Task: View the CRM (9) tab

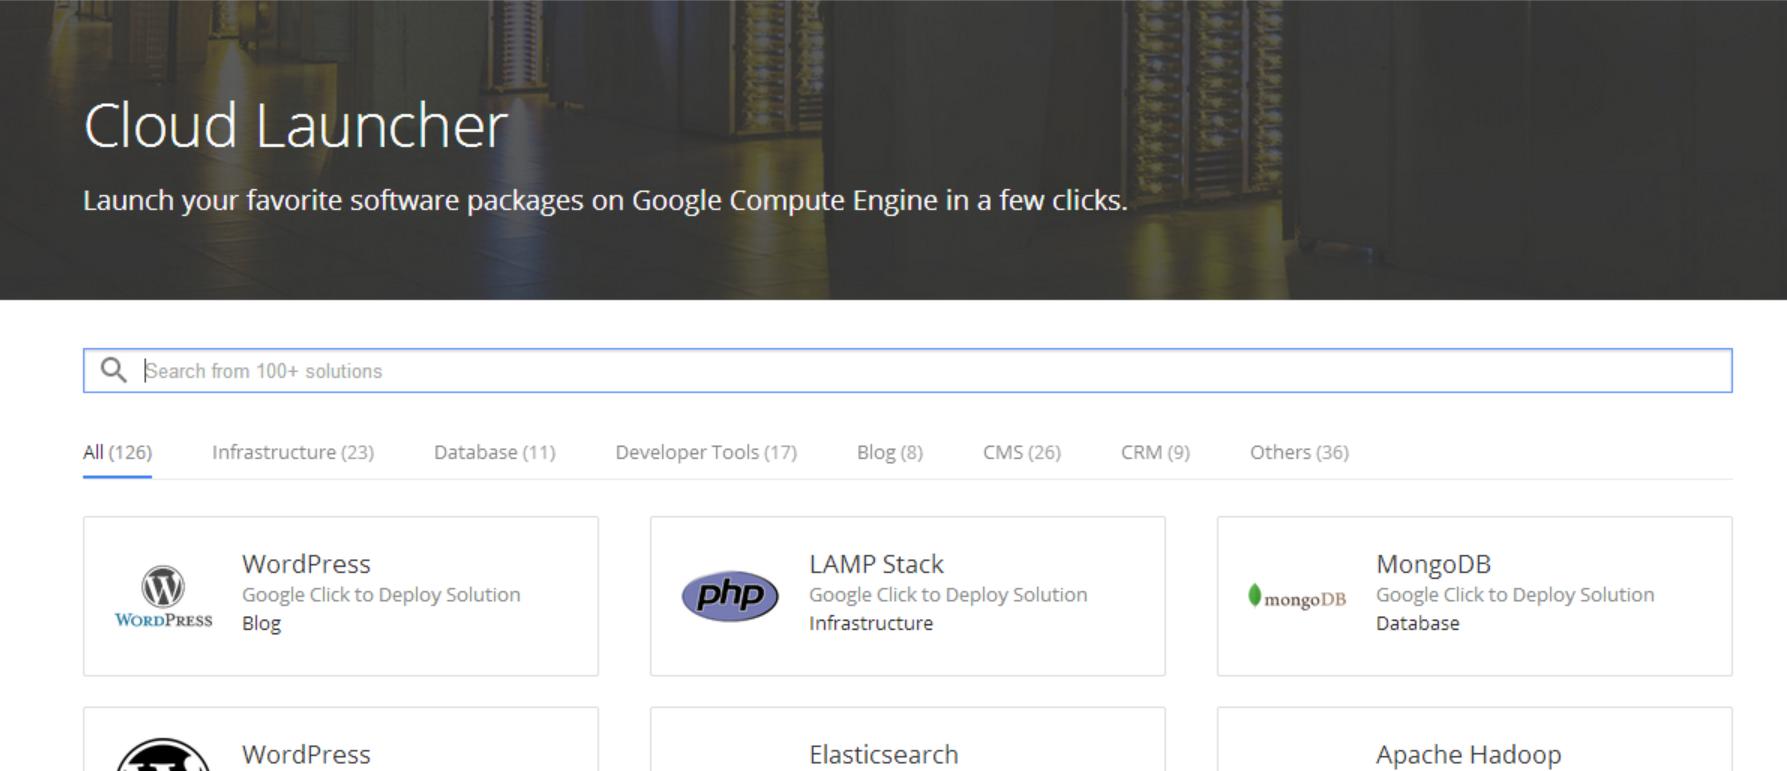Action: [1155, 452]
